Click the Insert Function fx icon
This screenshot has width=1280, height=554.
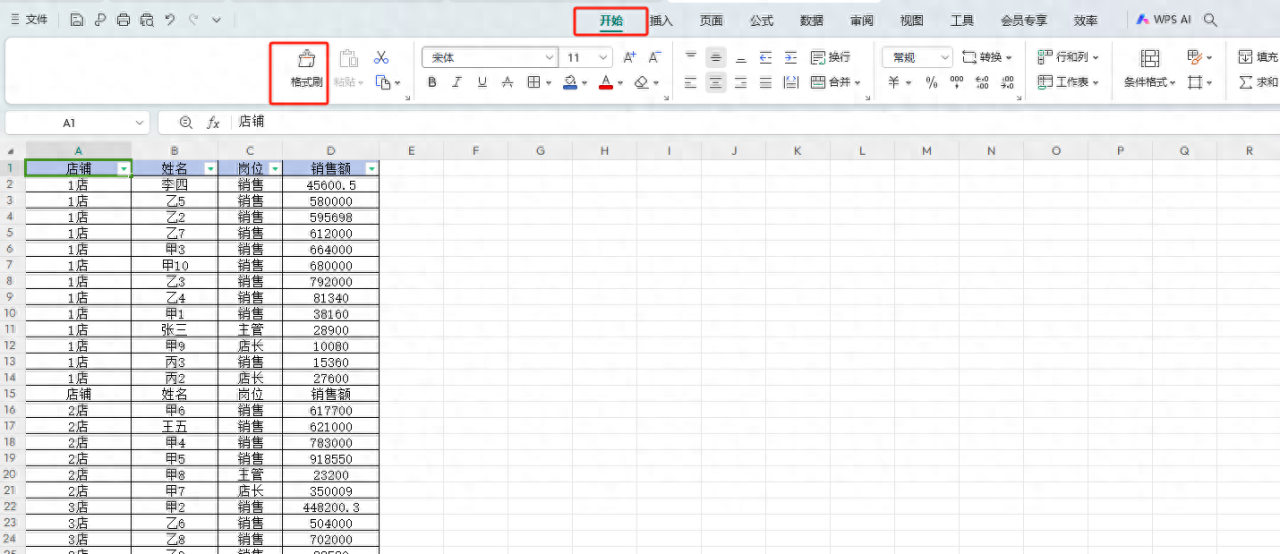(213, 122)
